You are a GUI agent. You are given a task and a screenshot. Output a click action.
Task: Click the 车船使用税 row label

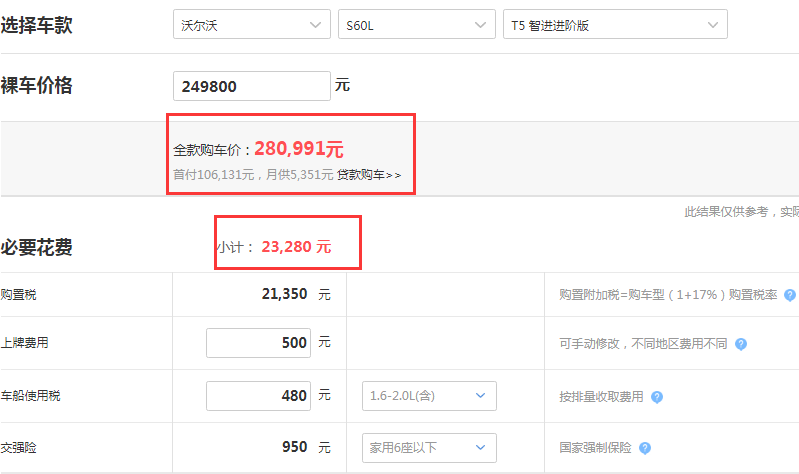pos(31,396)
